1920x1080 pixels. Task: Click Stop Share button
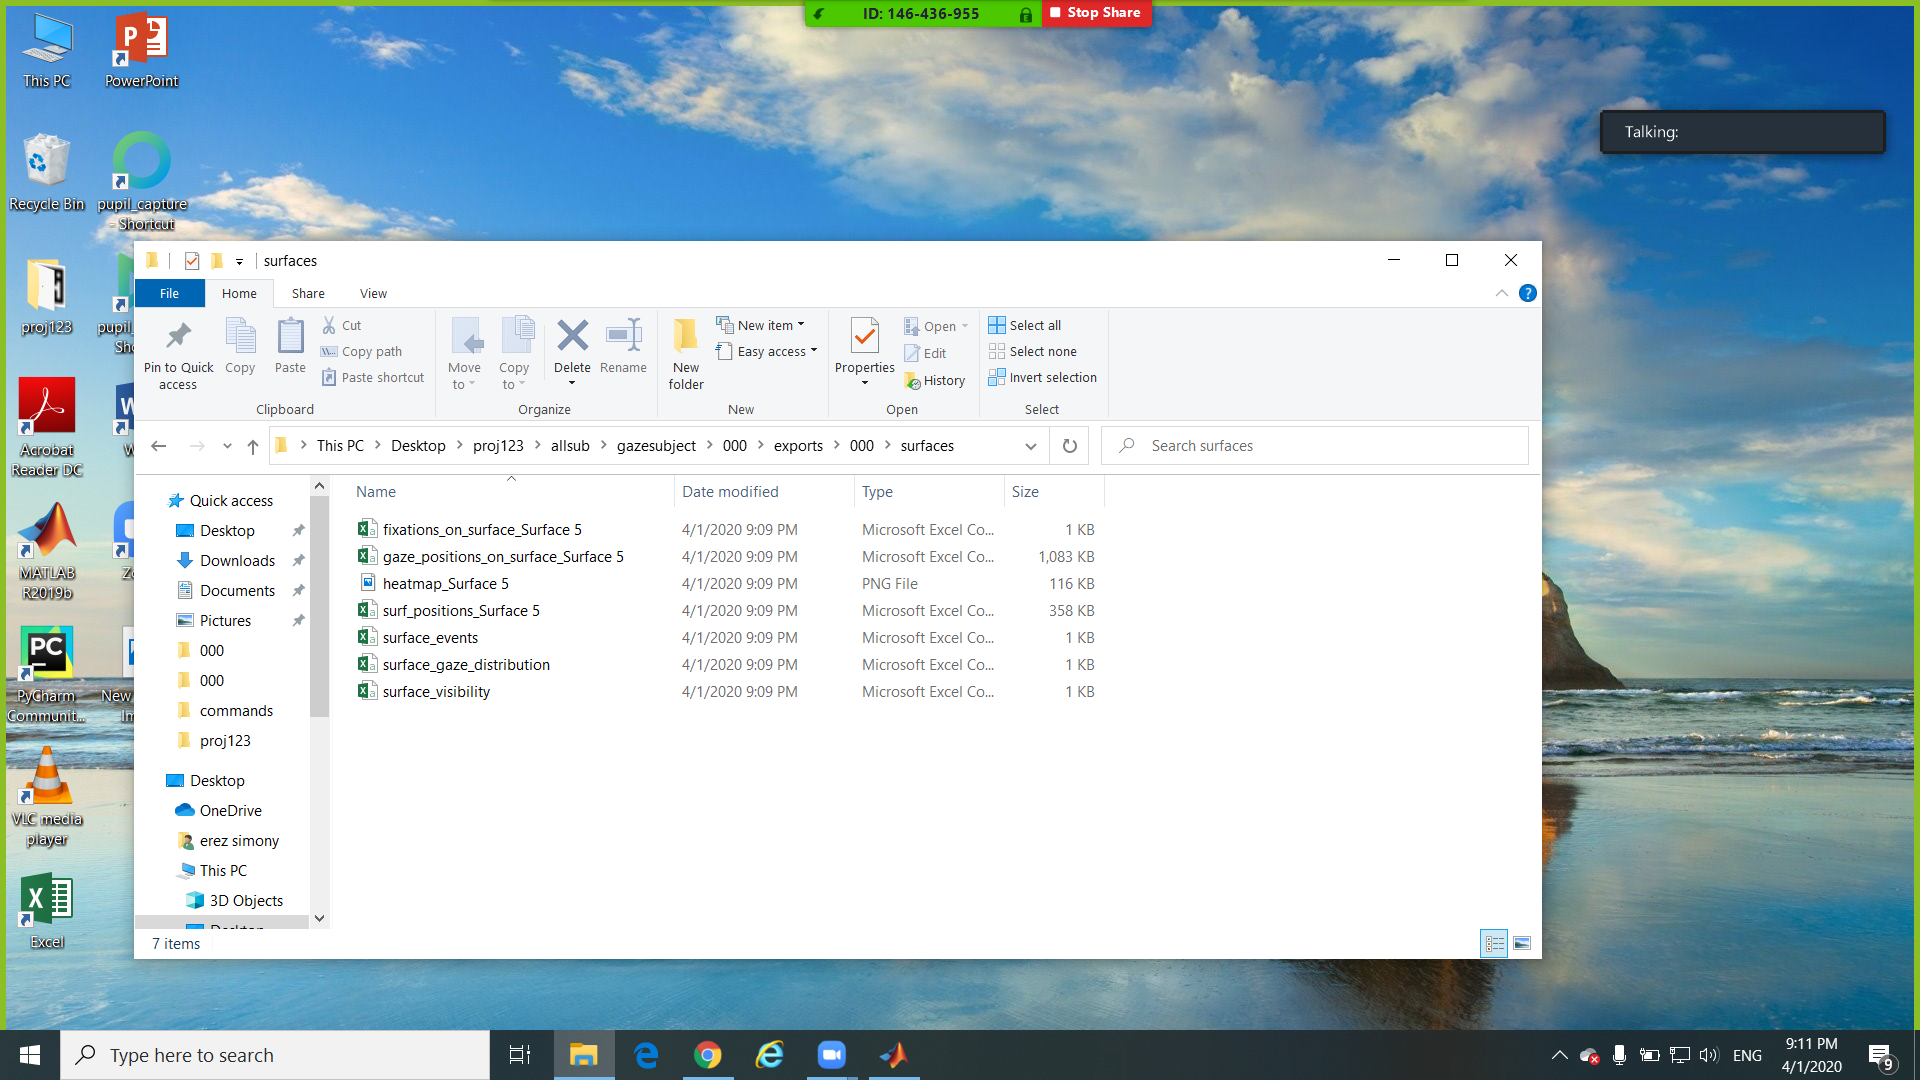(x=1096, y=13)
